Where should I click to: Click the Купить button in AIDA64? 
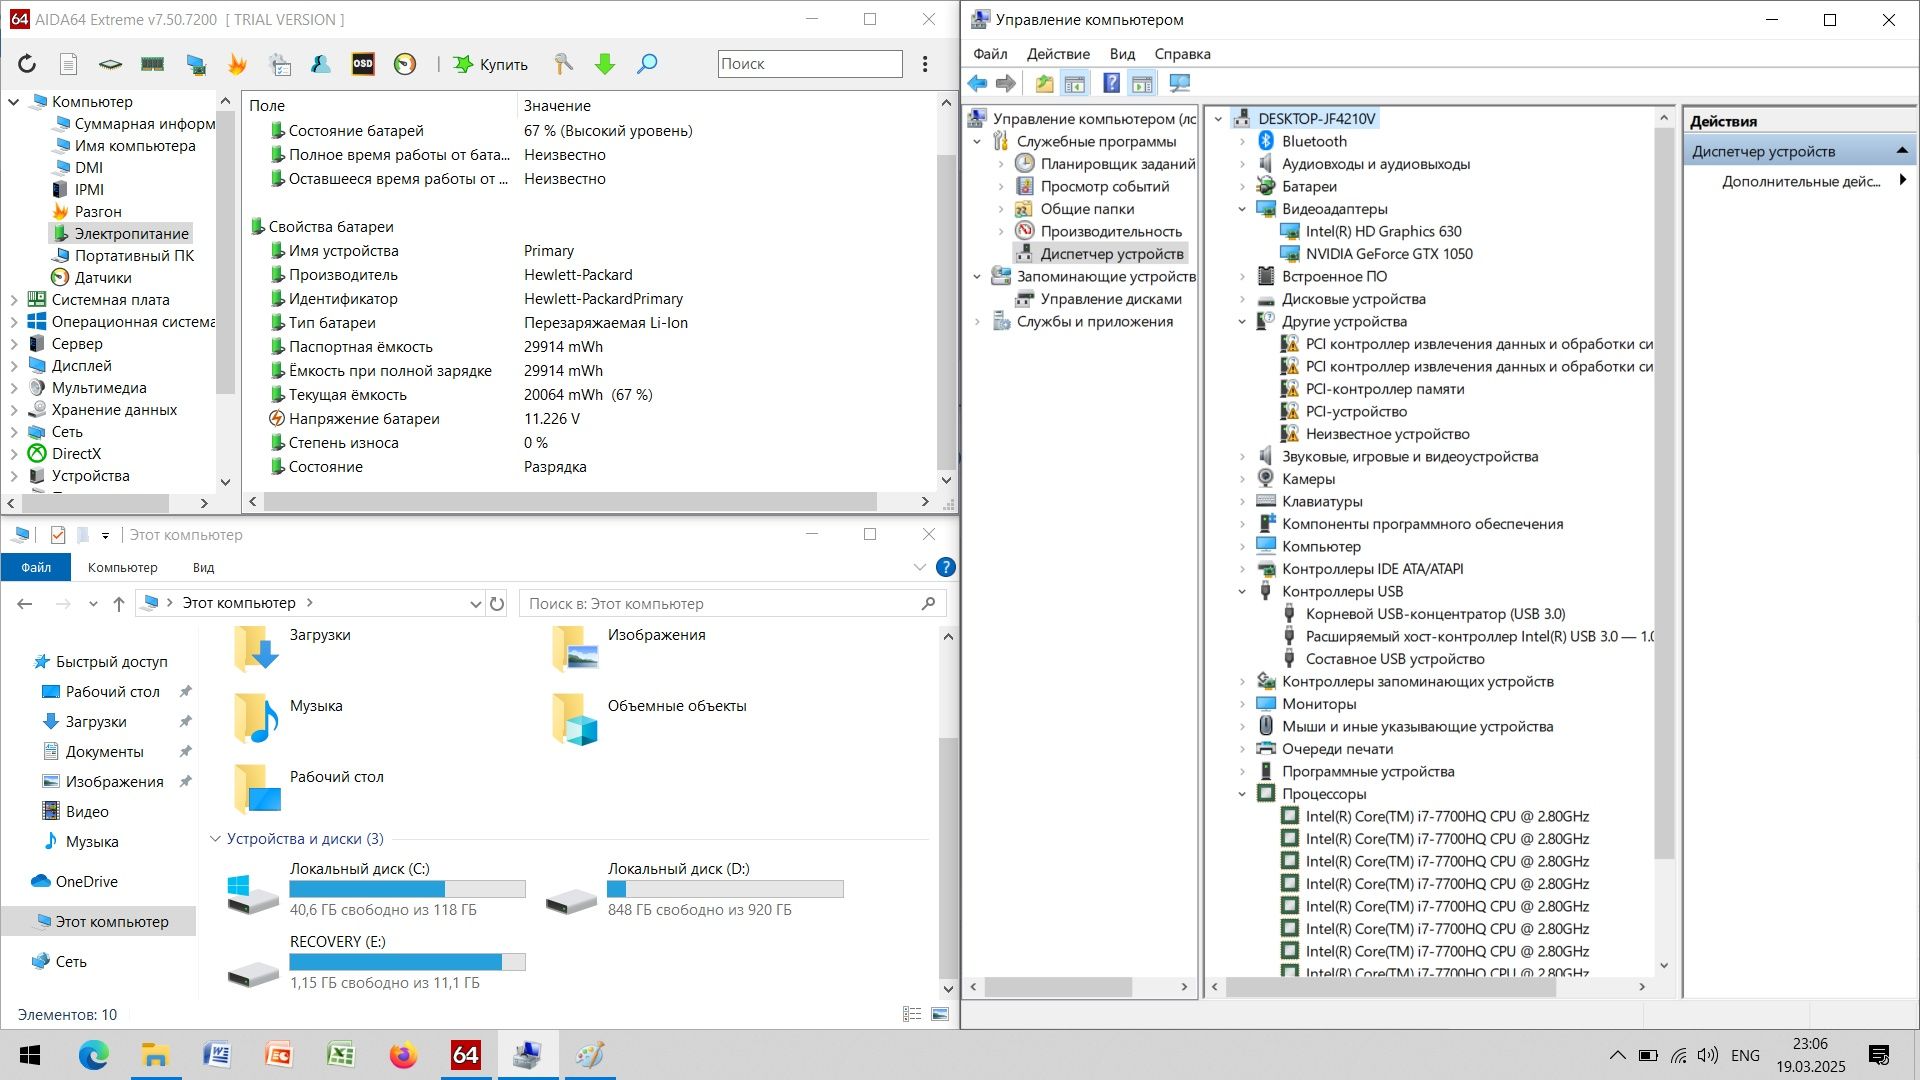click(x=490, y=64)
